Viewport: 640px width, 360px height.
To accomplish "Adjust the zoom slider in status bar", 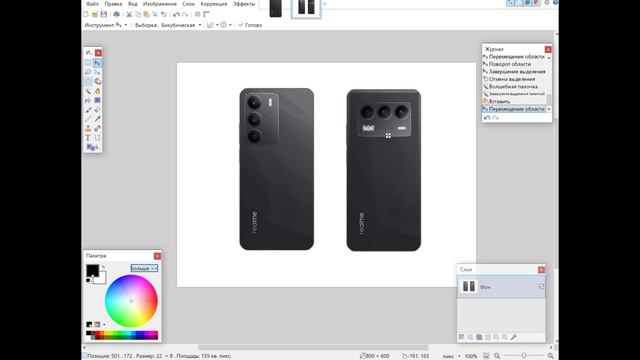I will coord(523,356).
